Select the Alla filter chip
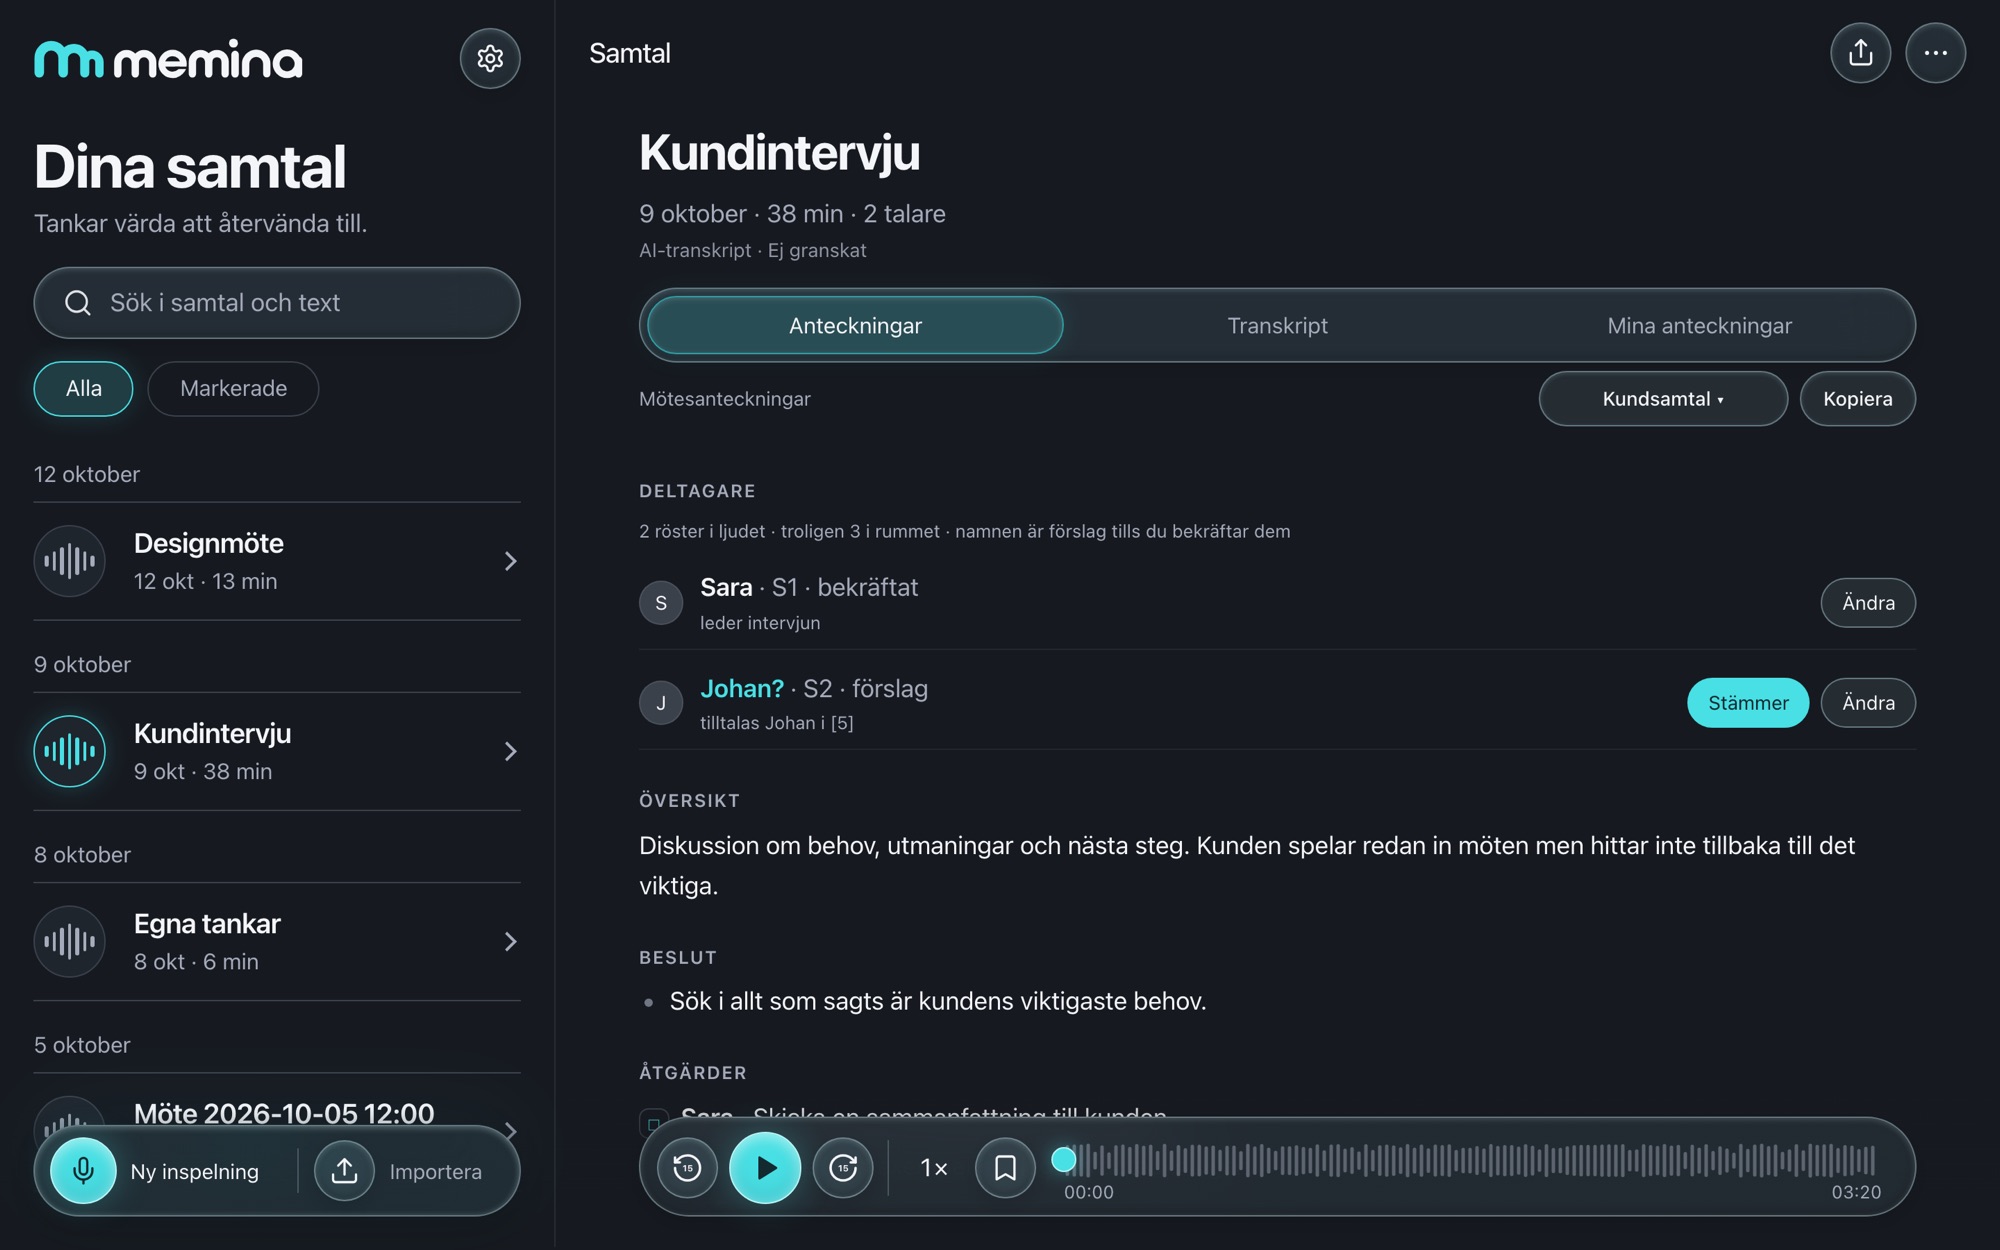2000x1250 pixels. point(83,388)
